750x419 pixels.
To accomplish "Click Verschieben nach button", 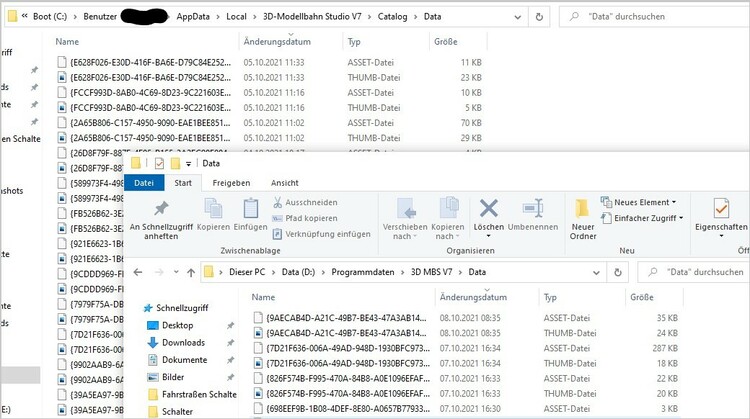I will coord(405,219).
